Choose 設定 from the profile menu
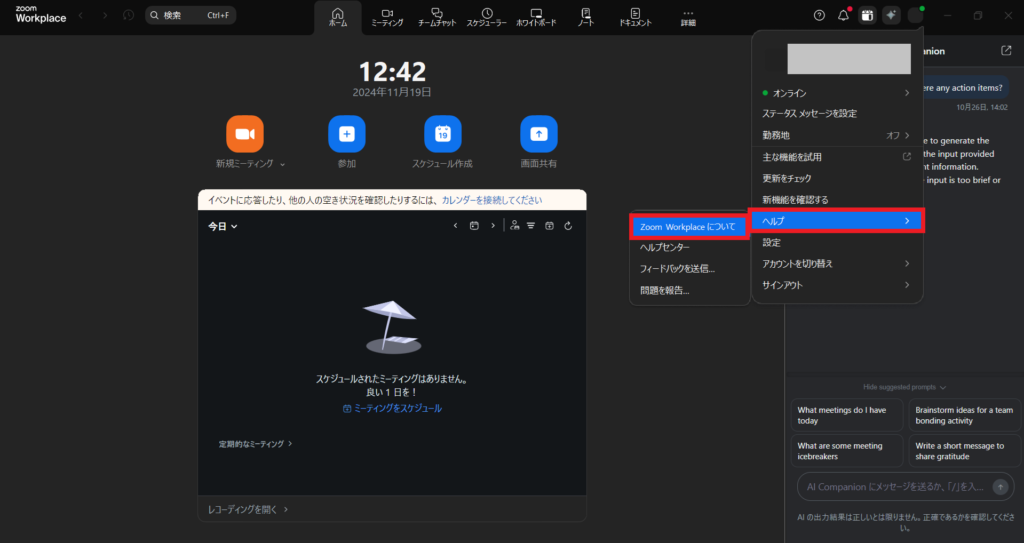This screenshot has height=543, width=1024. click(771, 242)
